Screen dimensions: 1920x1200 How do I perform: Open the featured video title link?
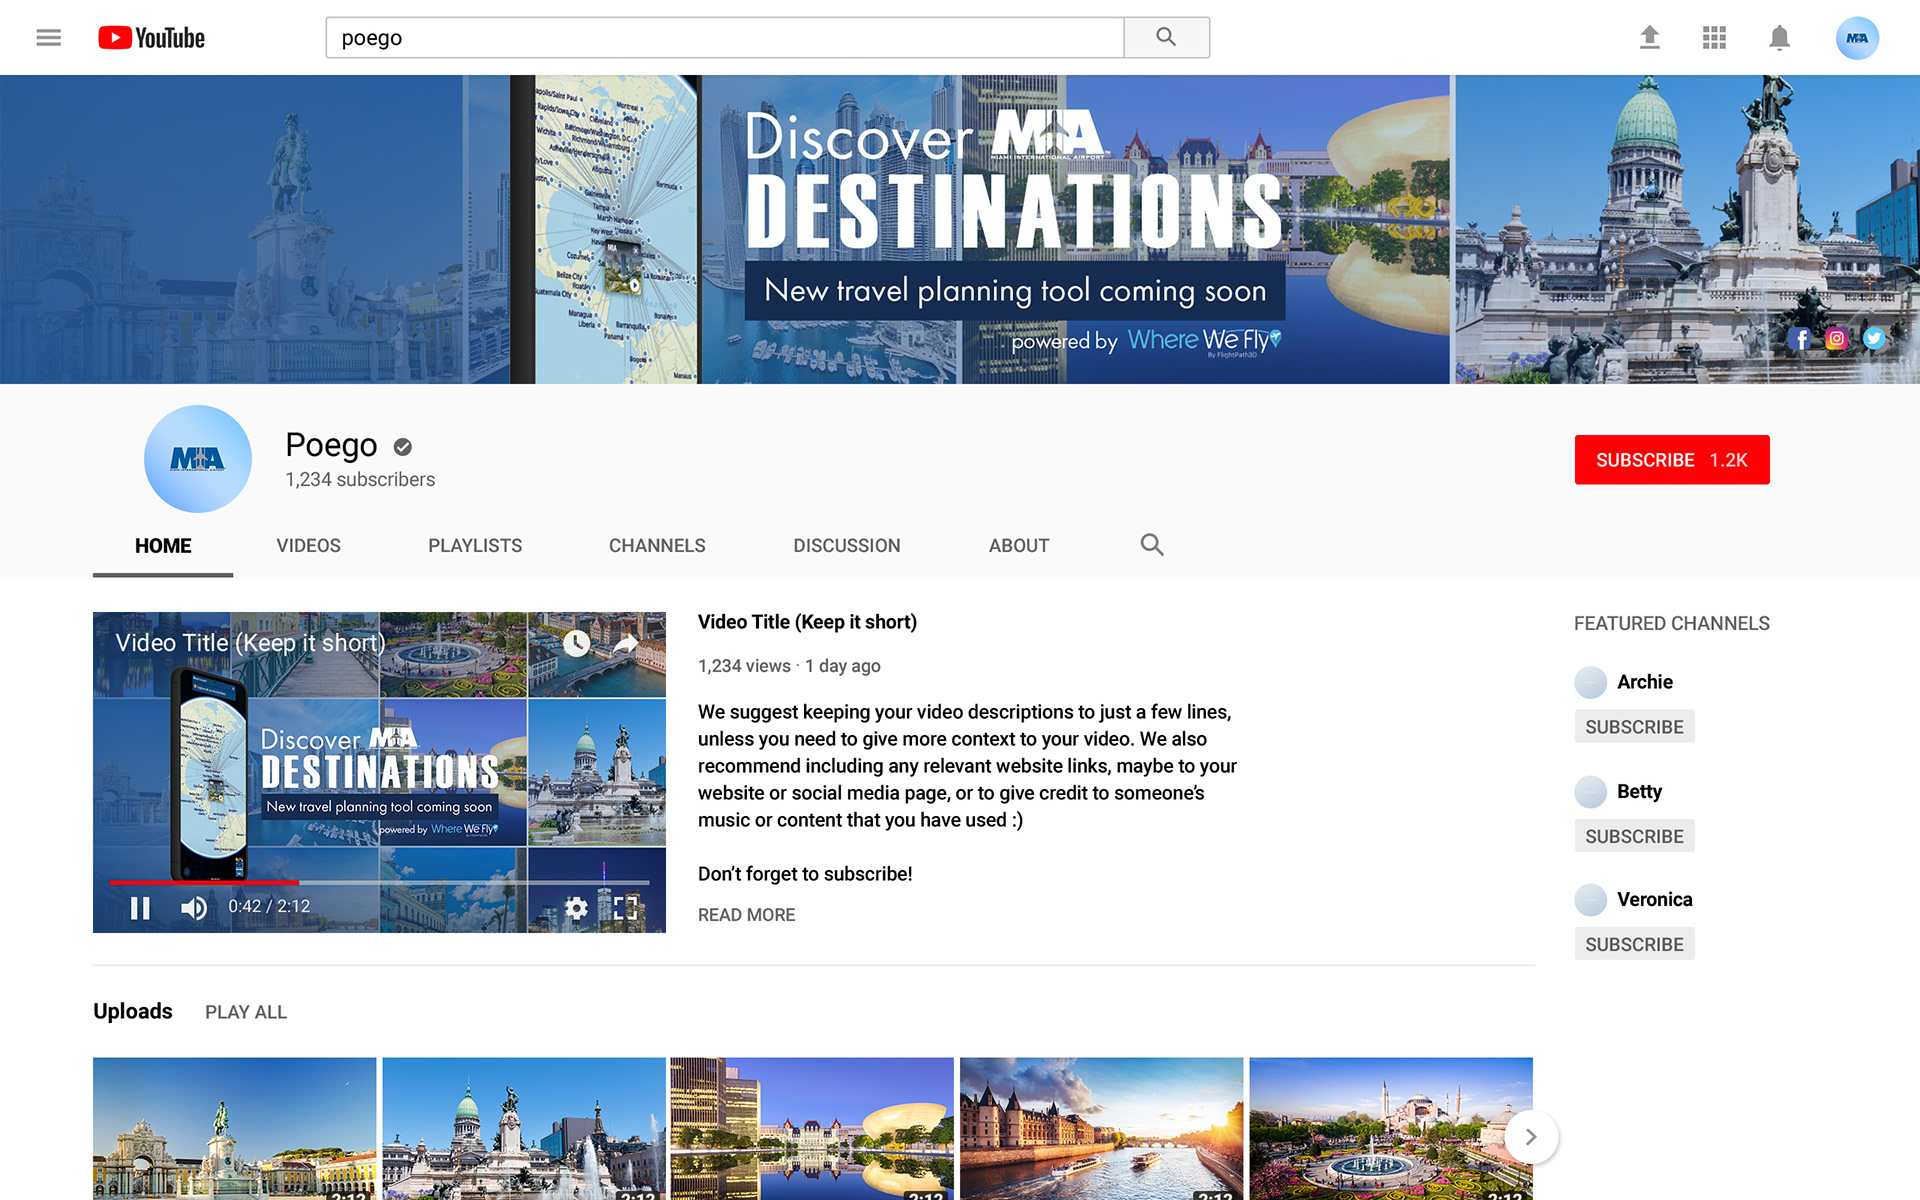click(807, 622)
